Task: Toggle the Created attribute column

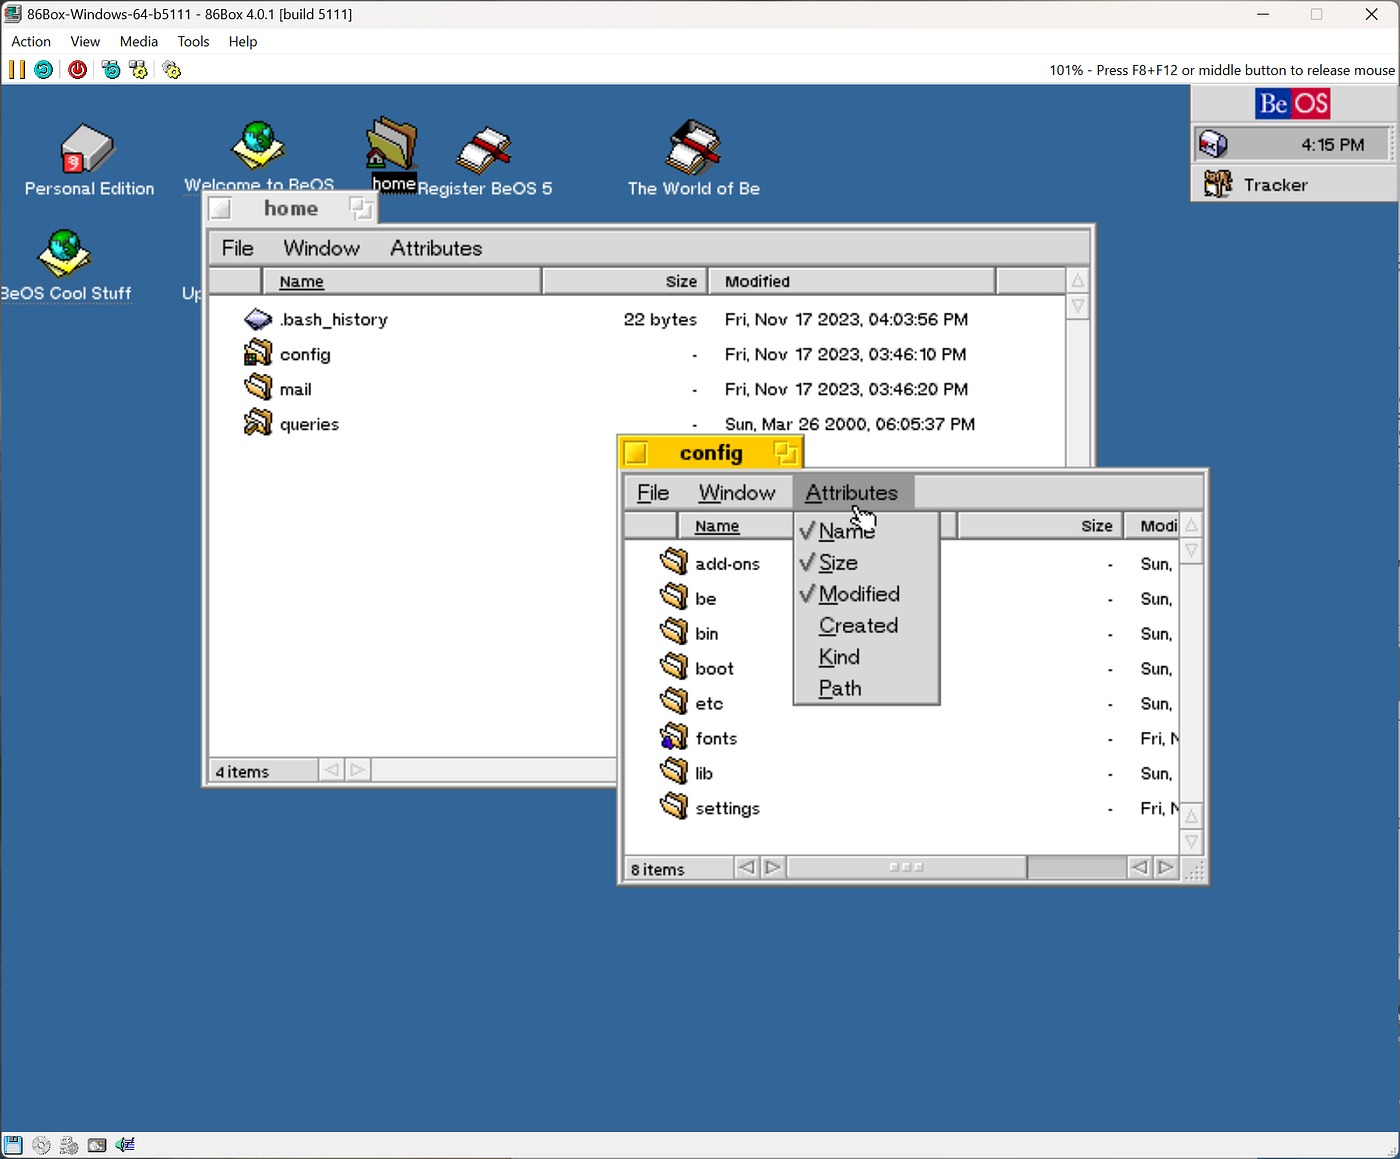Action: tap(858, 625)
